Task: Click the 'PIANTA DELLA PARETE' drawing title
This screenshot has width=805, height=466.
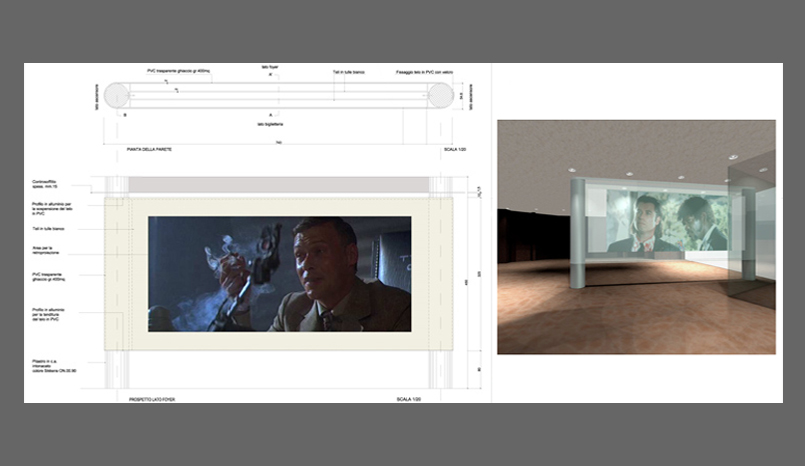Action: [x=149, y=149]
